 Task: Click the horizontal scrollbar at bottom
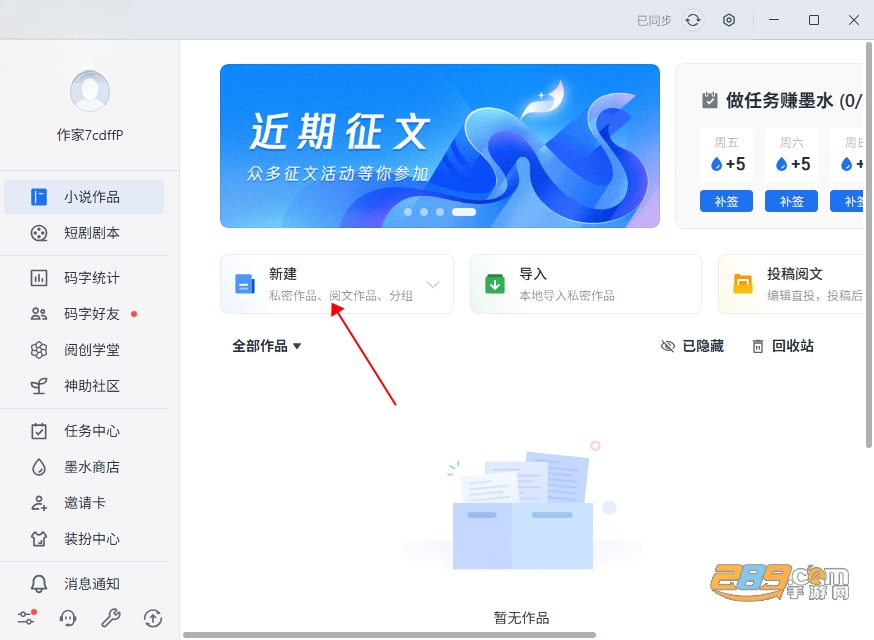click(390, 635)
